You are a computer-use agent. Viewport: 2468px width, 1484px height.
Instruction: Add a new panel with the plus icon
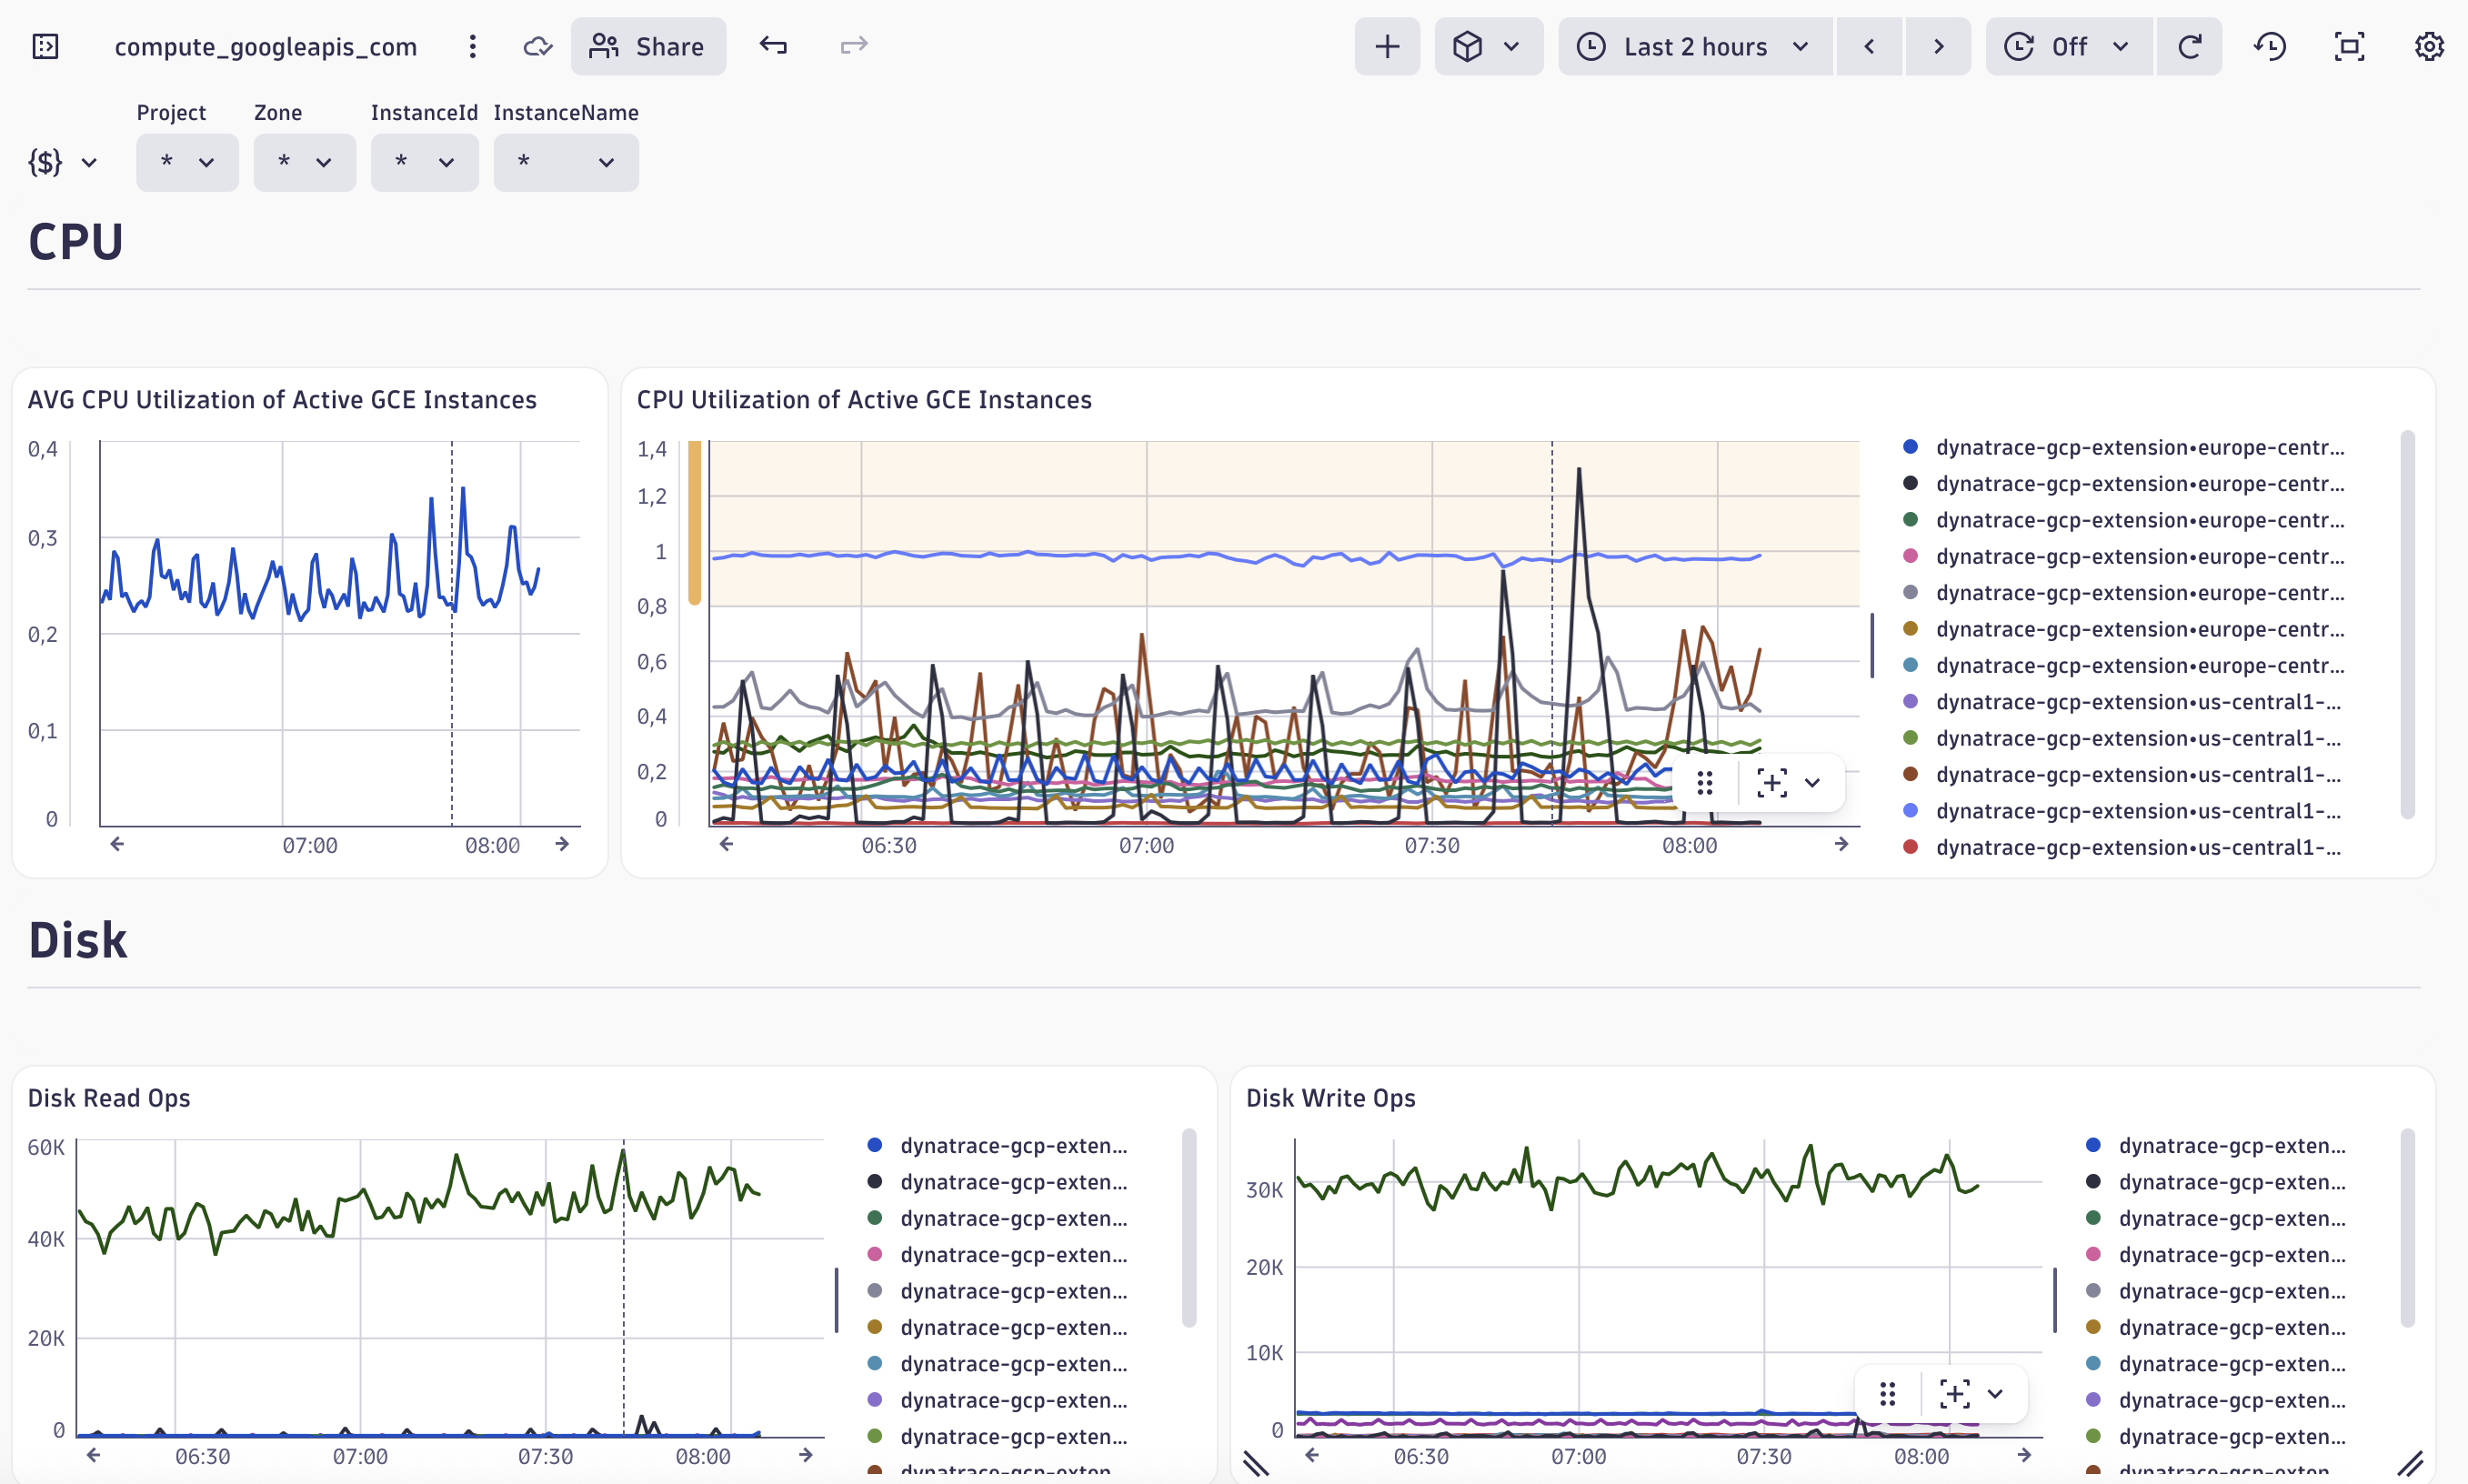[1387, 46]
